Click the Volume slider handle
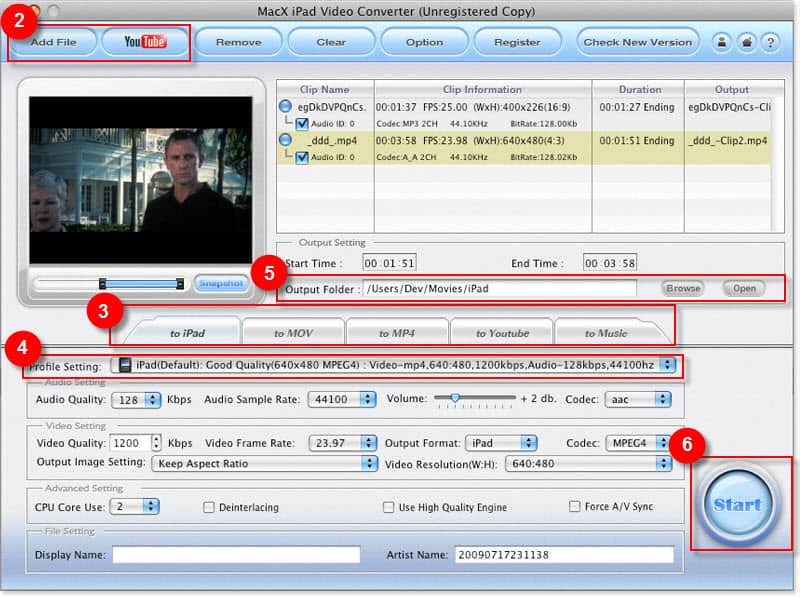The image size is (800, 597). click(x=455, y=397)
